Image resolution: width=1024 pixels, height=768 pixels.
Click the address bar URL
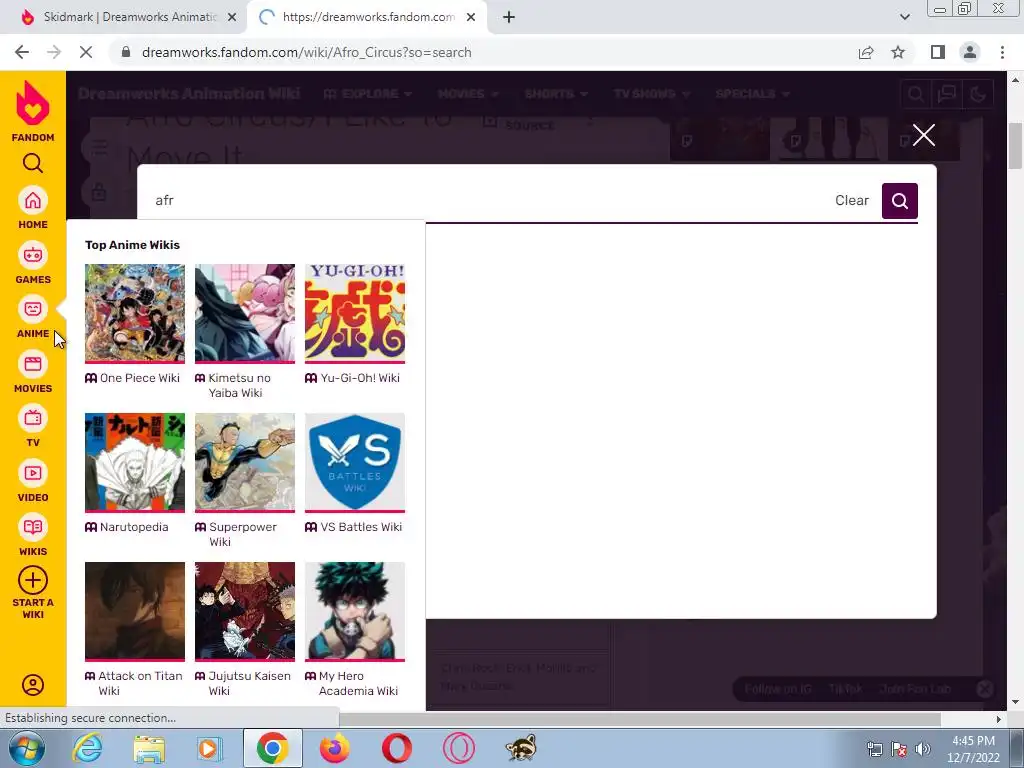306,52
